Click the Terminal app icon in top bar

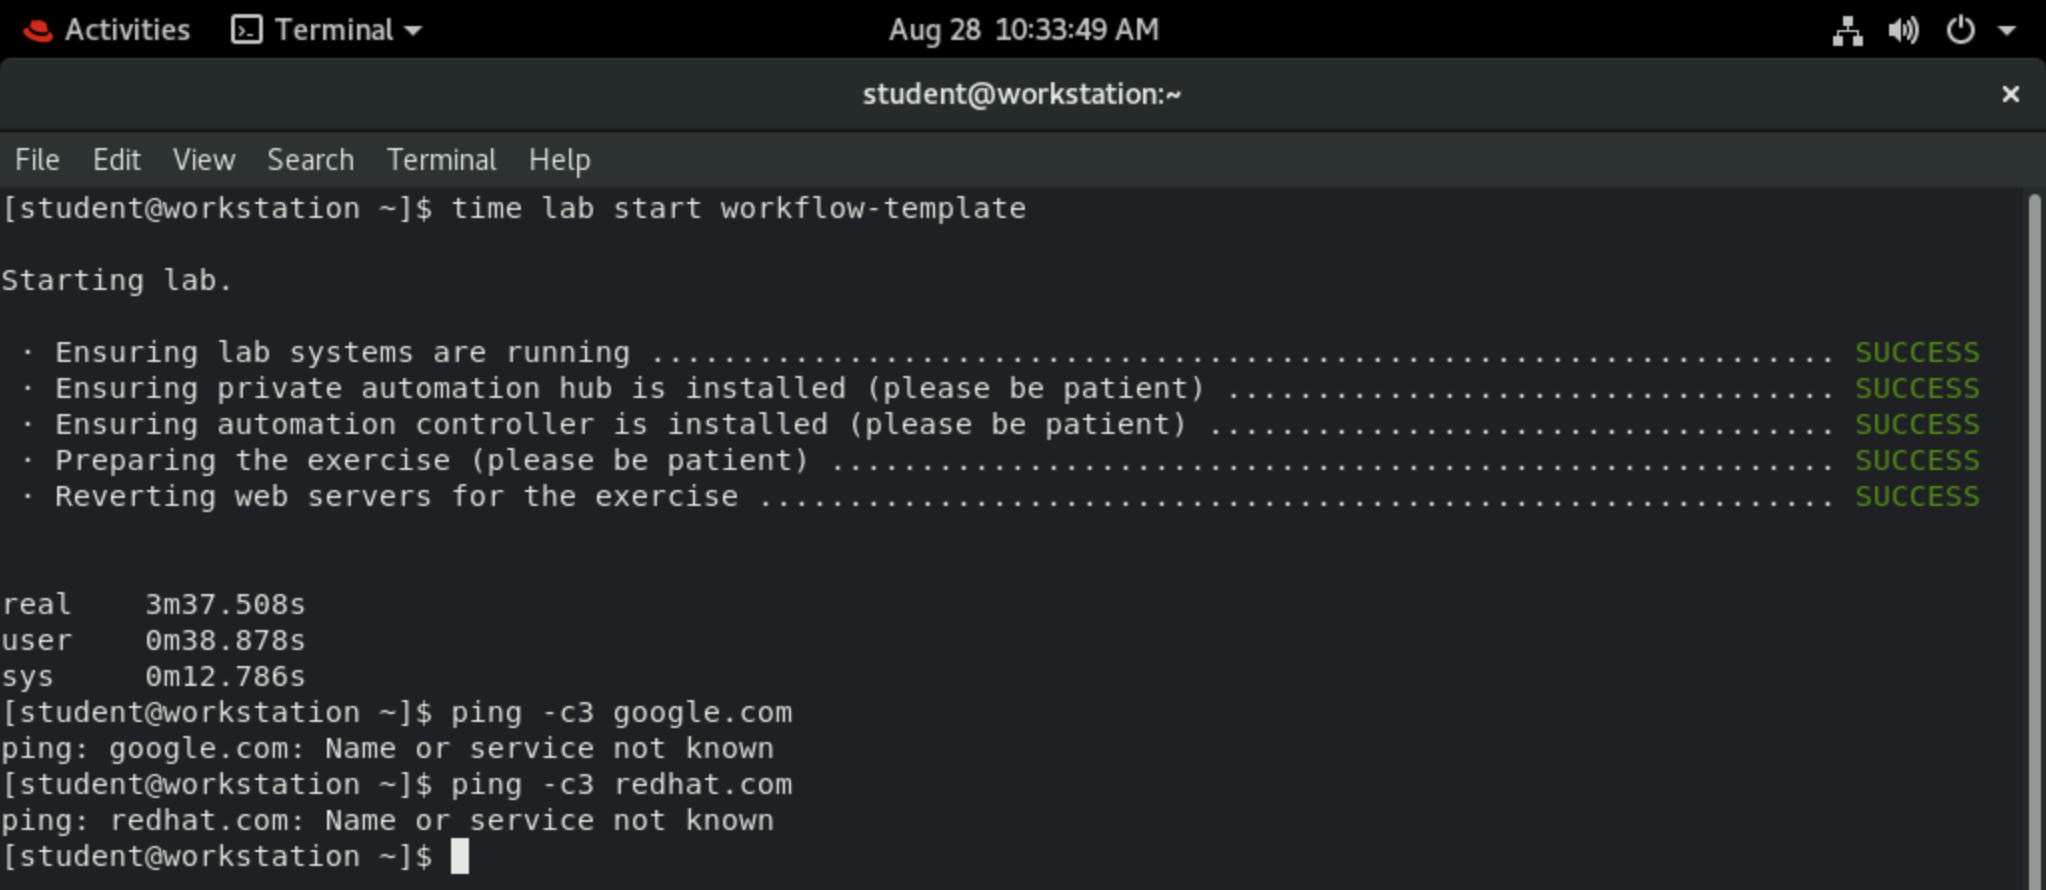pos(246,30)
